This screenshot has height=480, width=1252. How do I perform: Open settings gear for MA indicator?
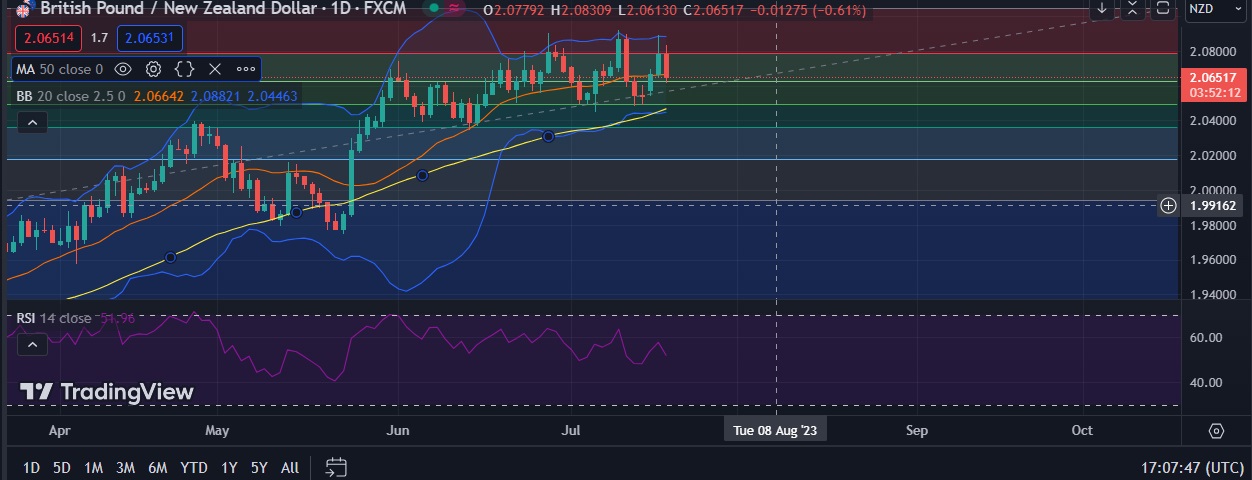(153, 69)
